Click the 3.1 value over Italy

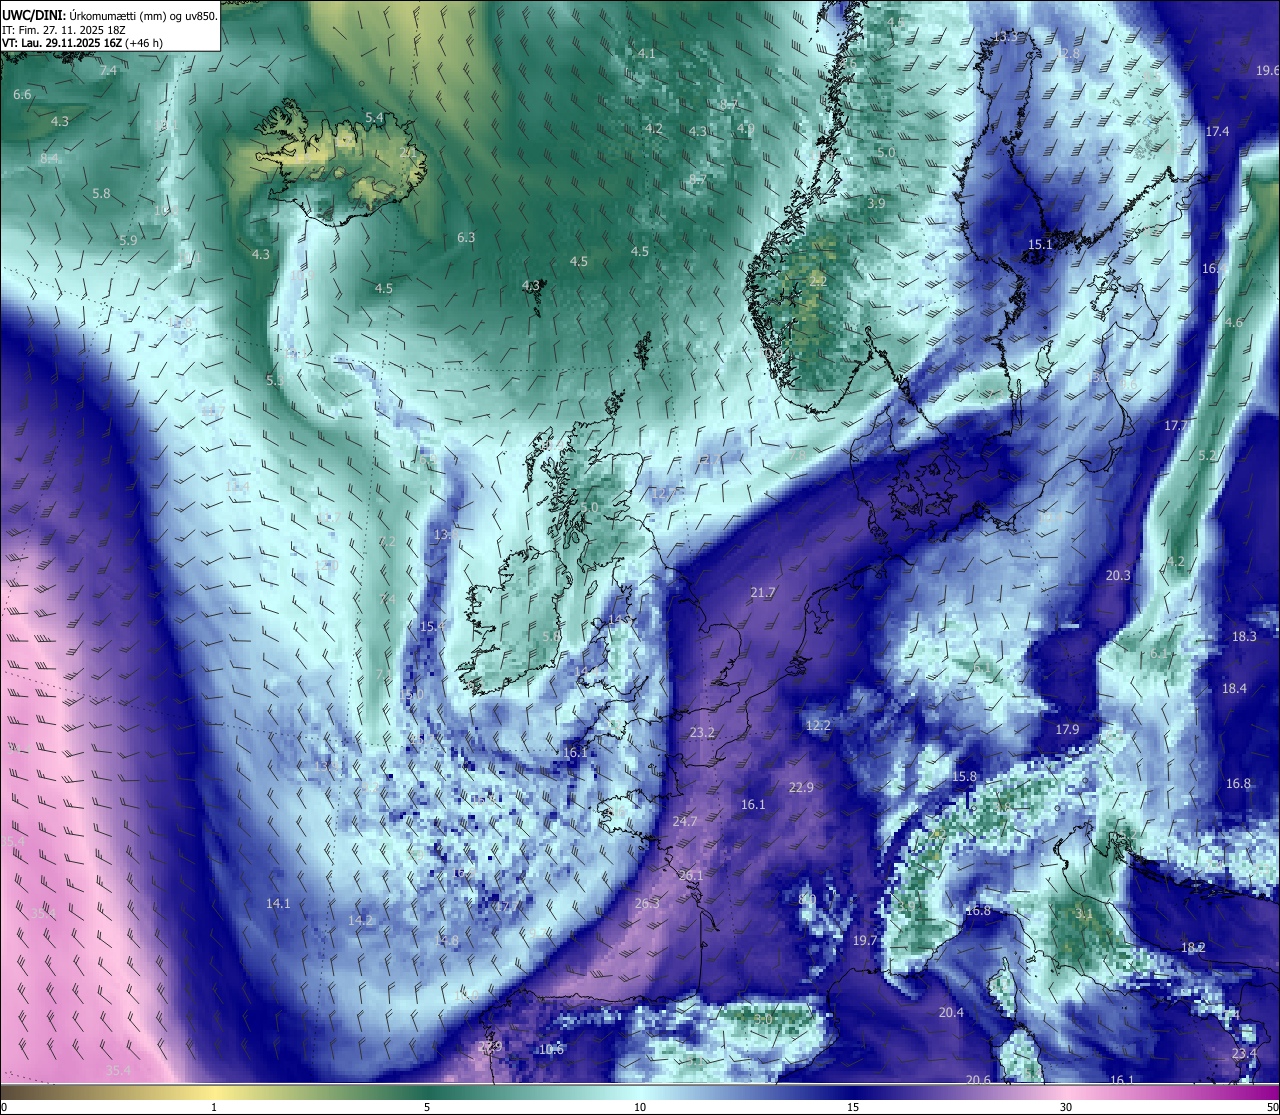[1084, 914]
